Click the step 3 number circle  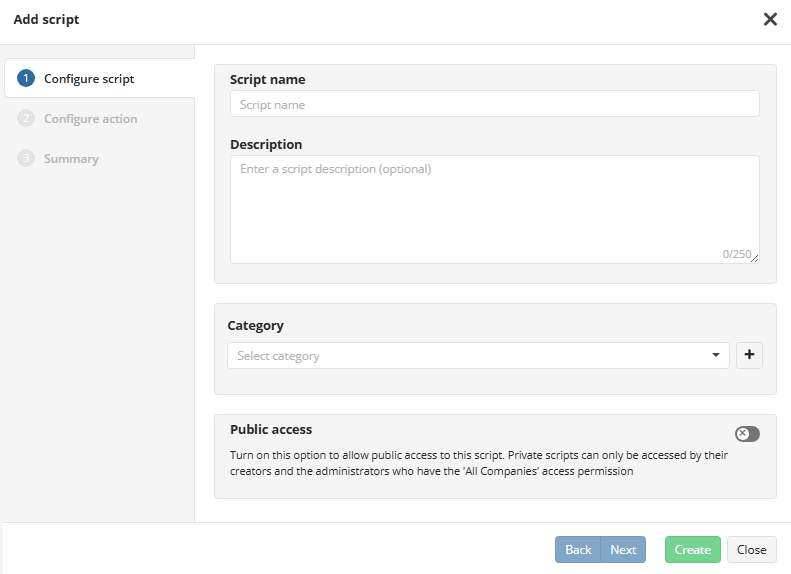[26, 159]
